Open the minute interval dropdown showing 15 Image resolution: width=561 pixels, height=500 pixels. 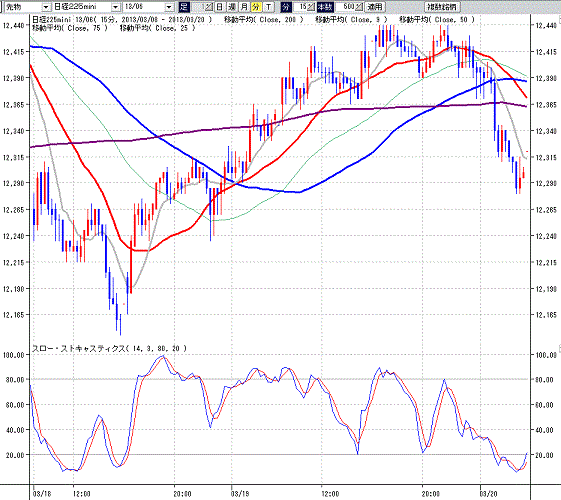click(x=311, y=7)
